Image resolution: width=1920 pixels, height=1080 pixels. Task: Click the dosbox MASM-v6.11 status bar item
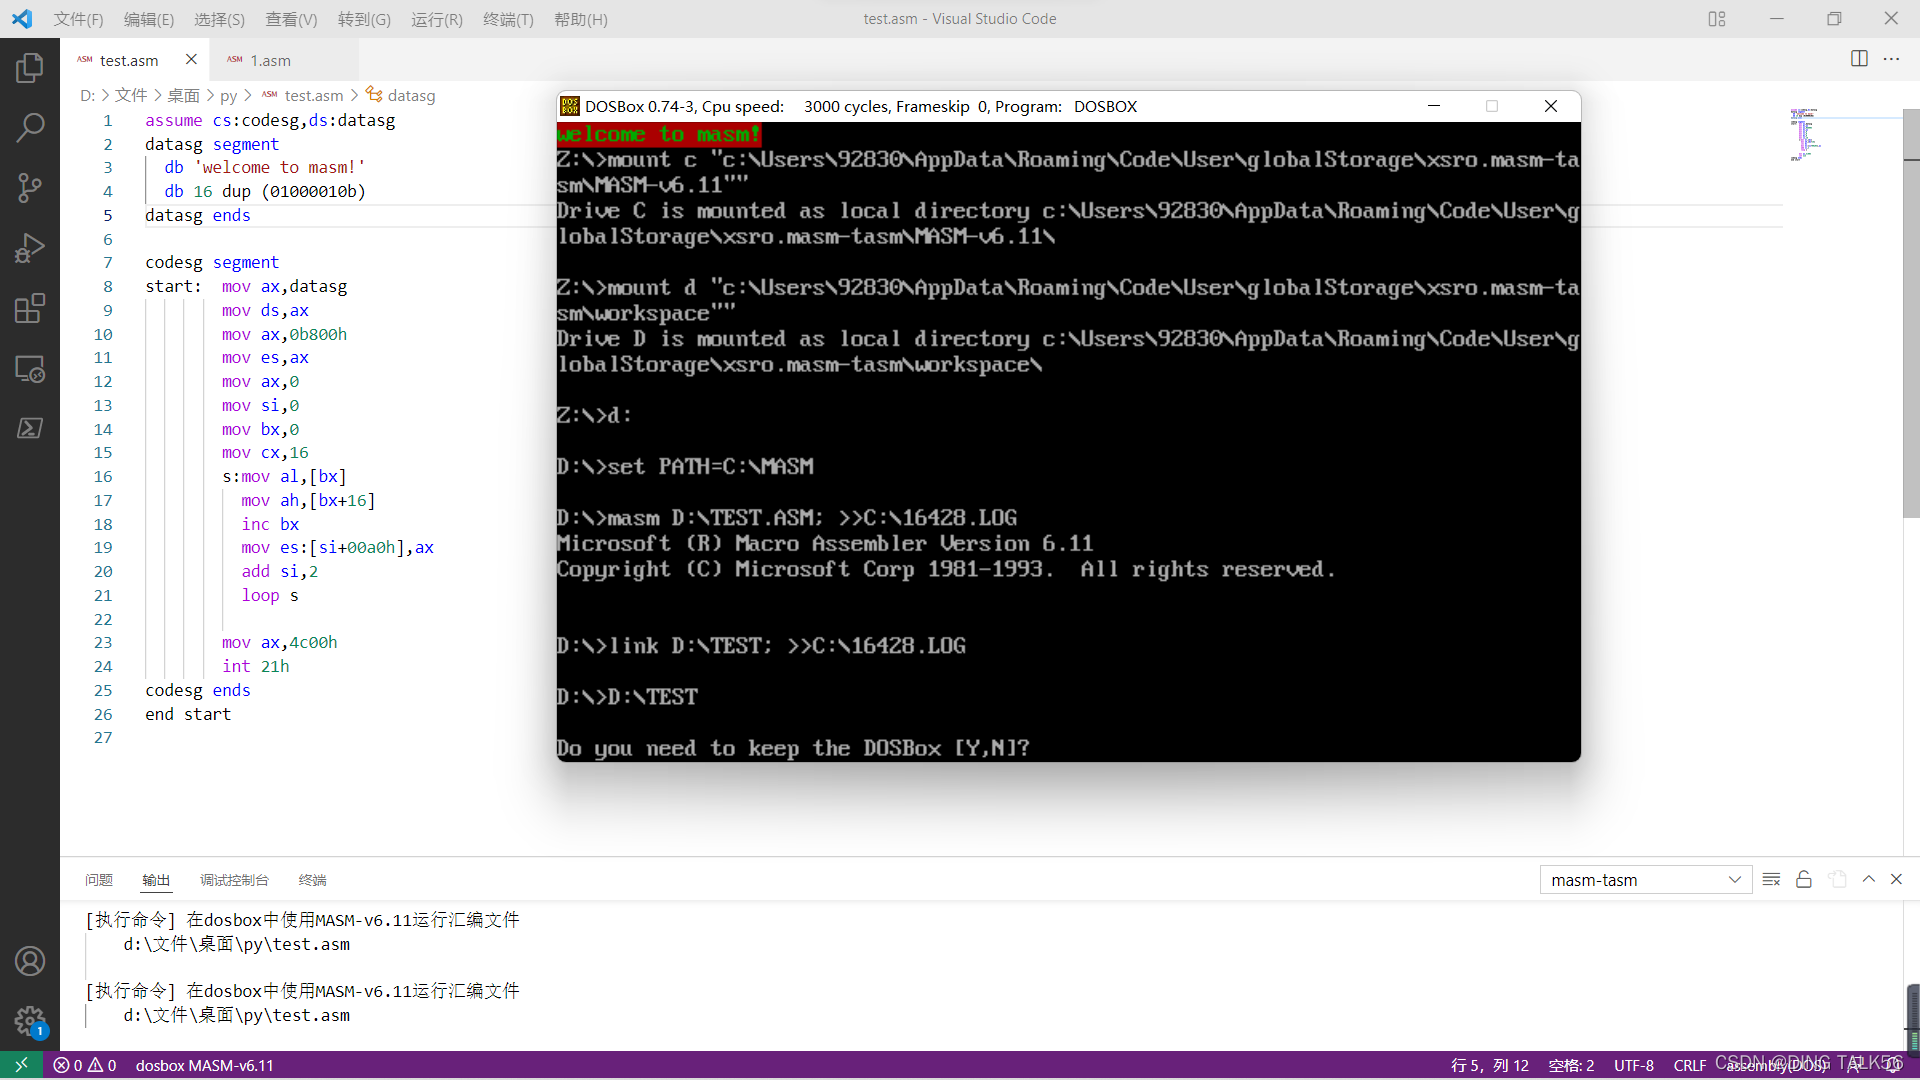tap(204, 1066)
